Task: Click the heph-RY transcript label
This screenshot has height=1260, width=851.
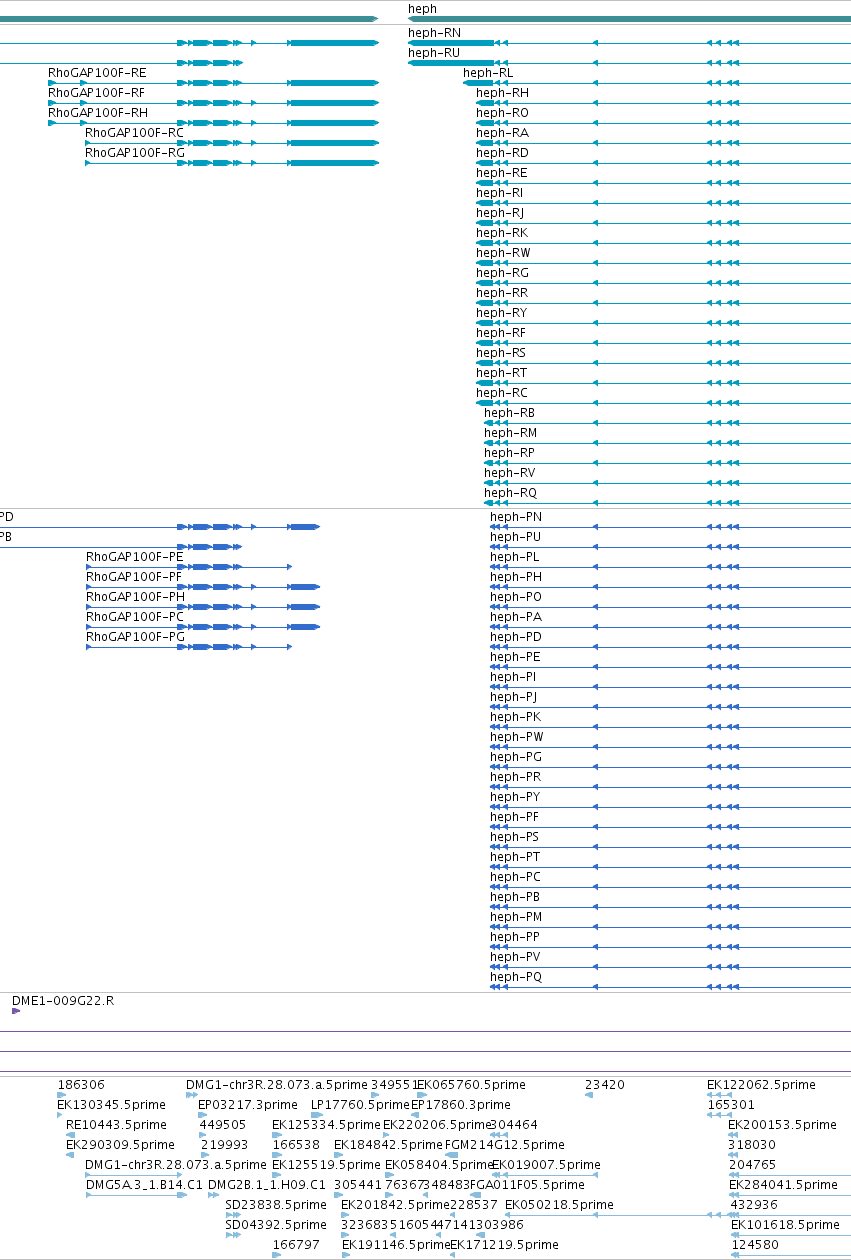Action: [x=501, y=313]
